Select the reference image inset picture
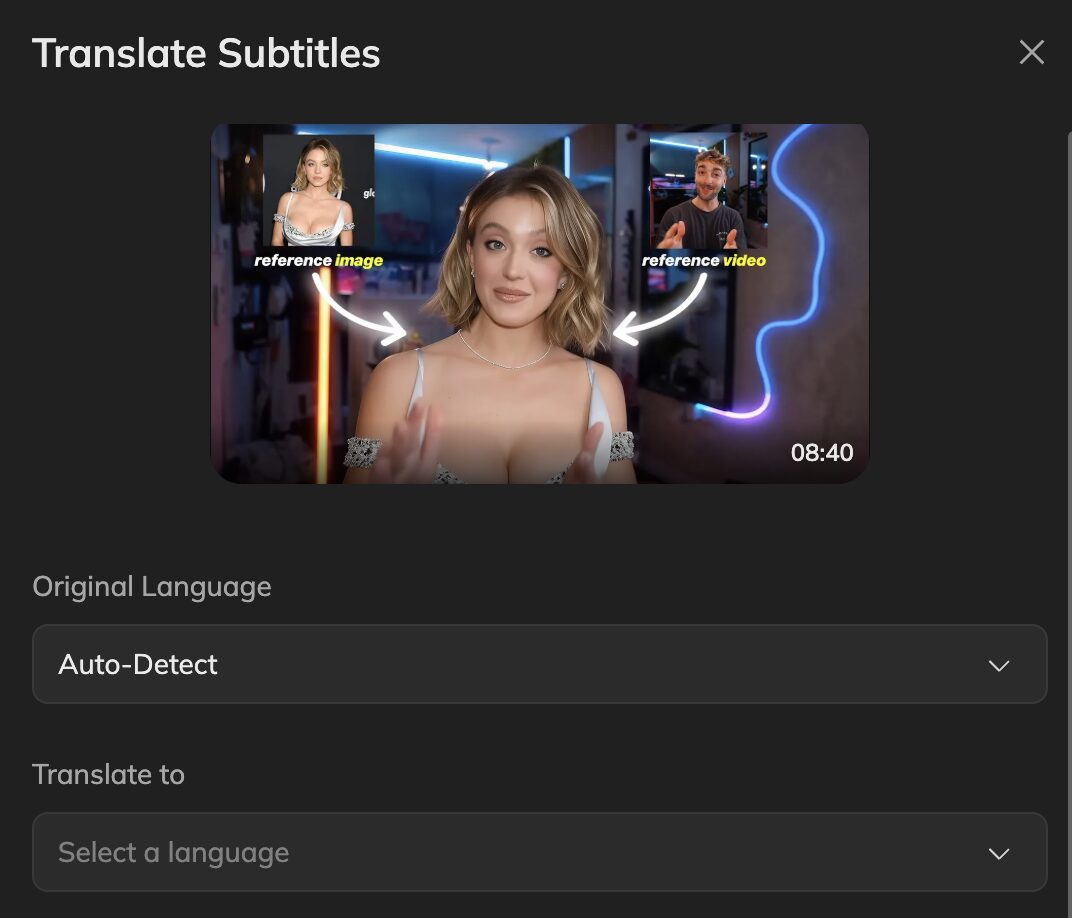 coord(318,190)
